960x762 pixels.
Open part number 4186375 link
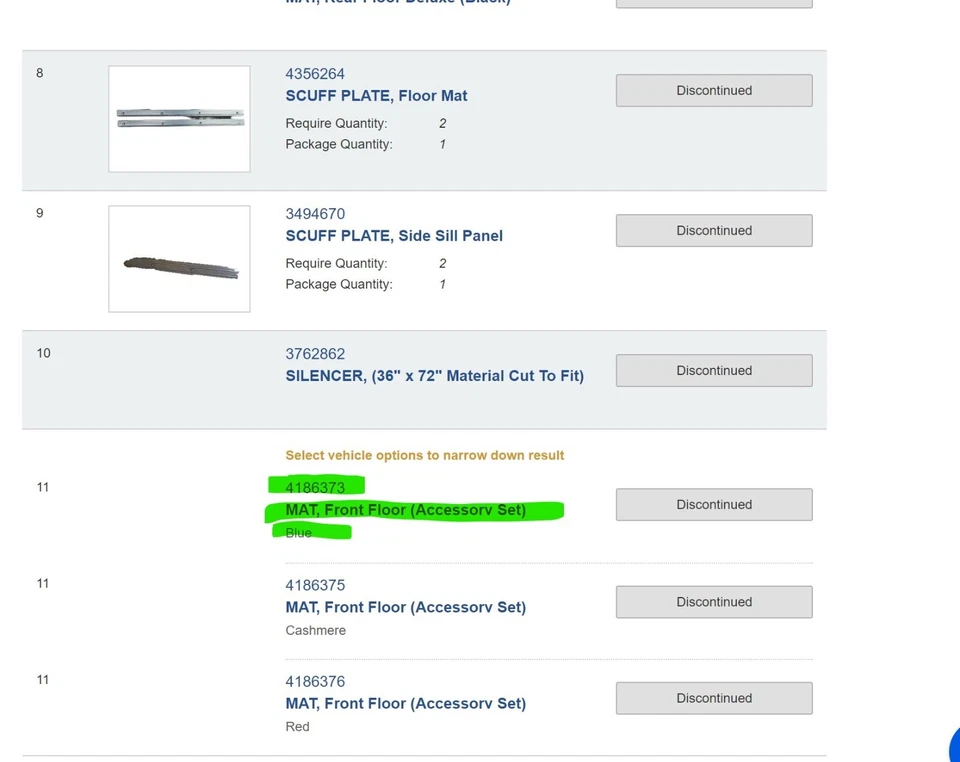coord(315,585)
